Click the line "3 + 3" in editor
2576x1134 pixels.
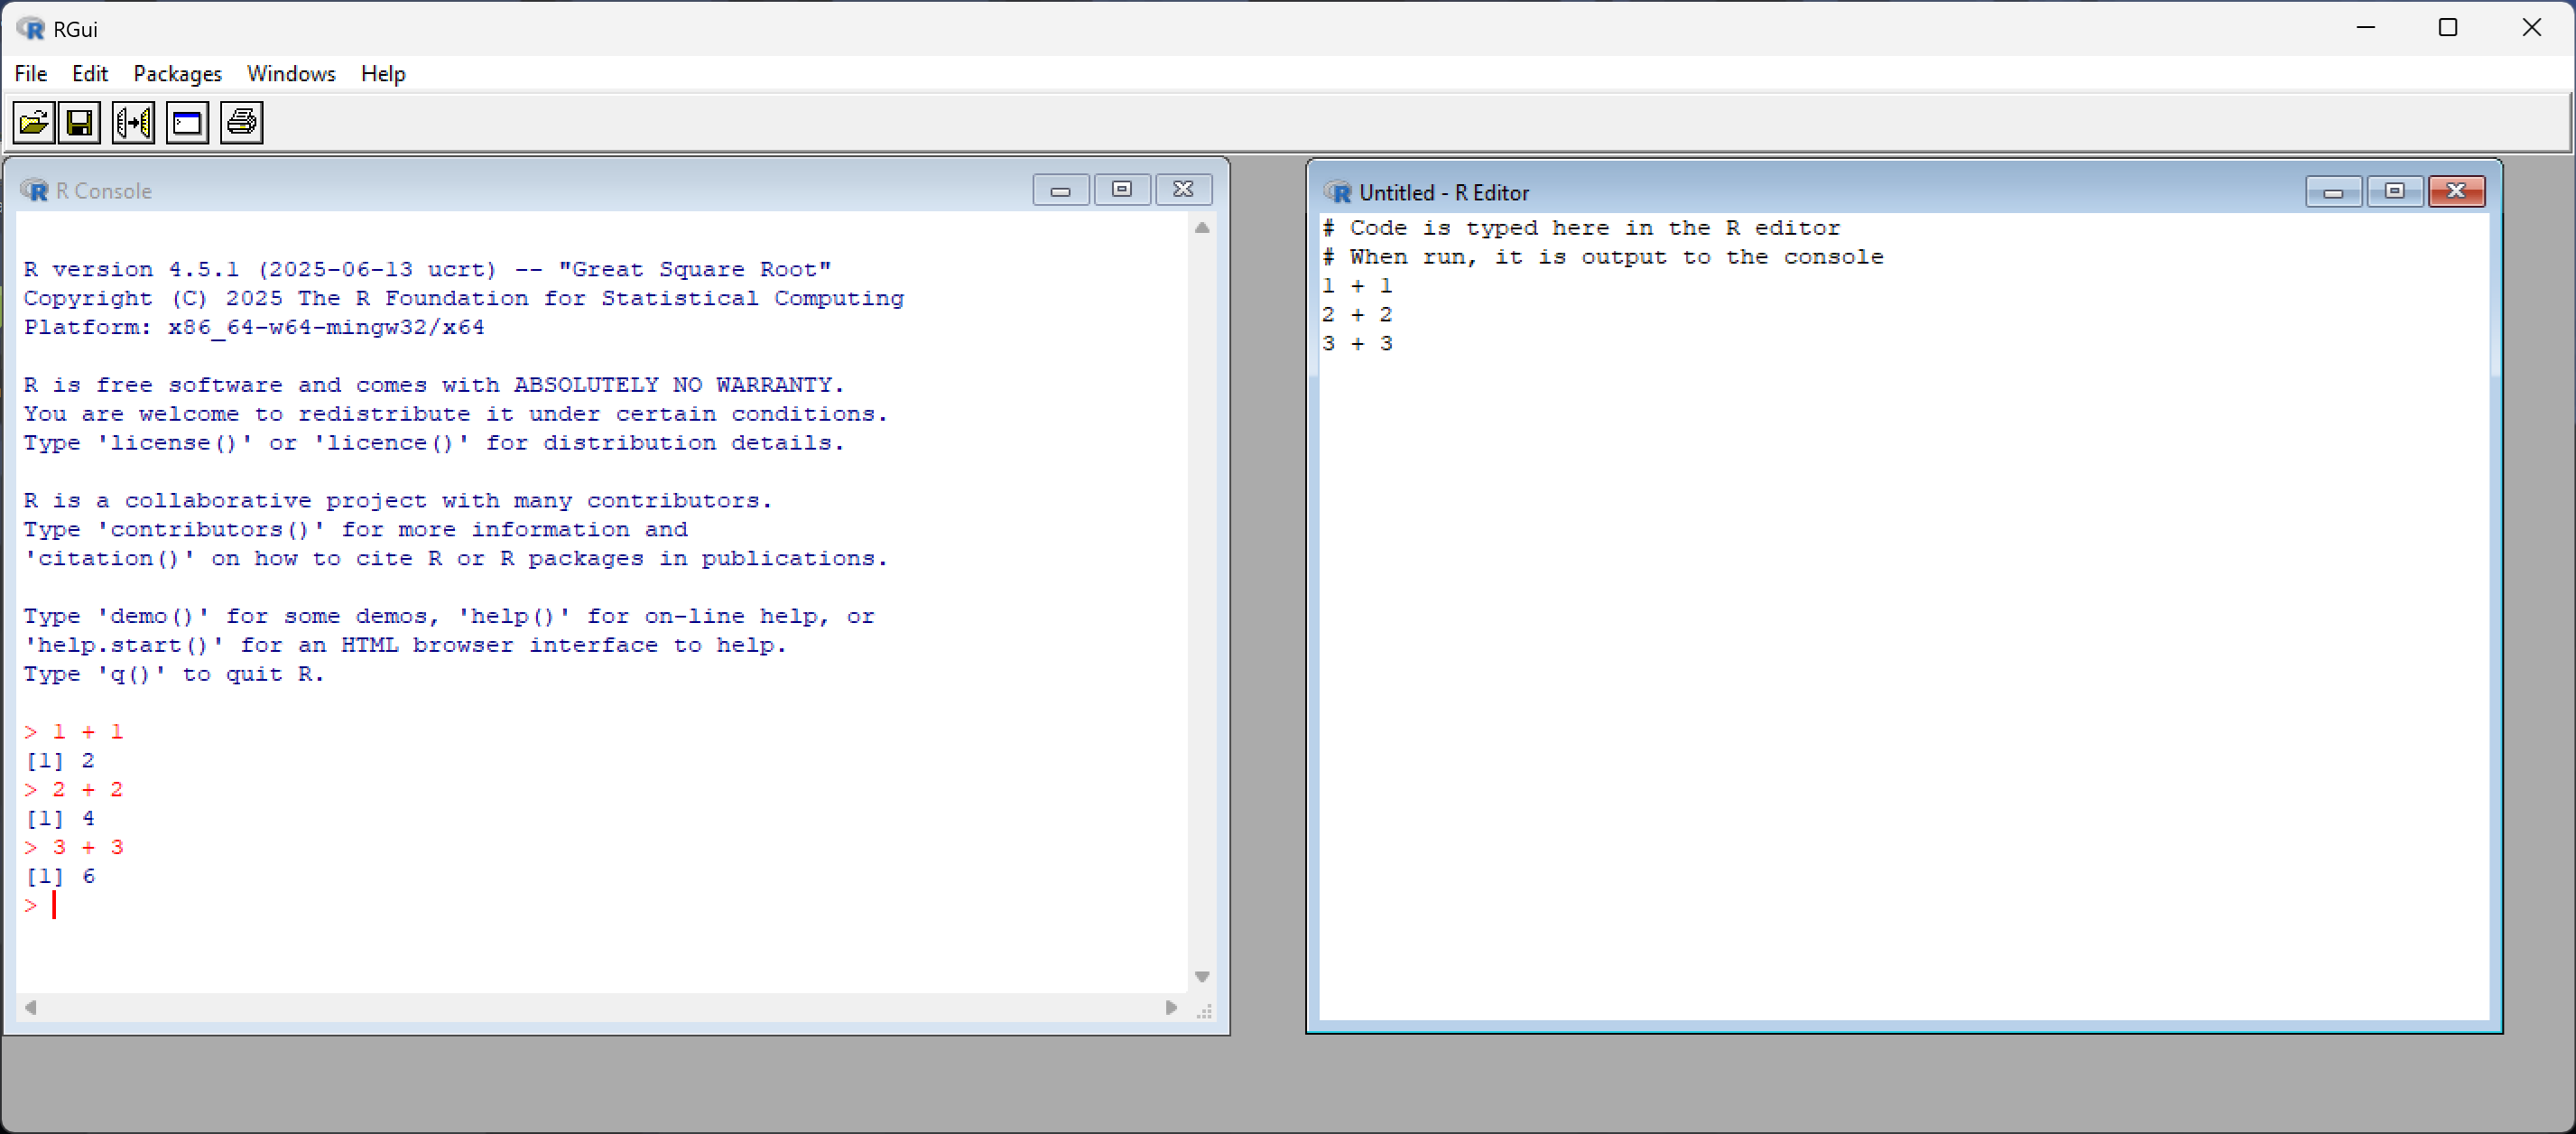1357,344
